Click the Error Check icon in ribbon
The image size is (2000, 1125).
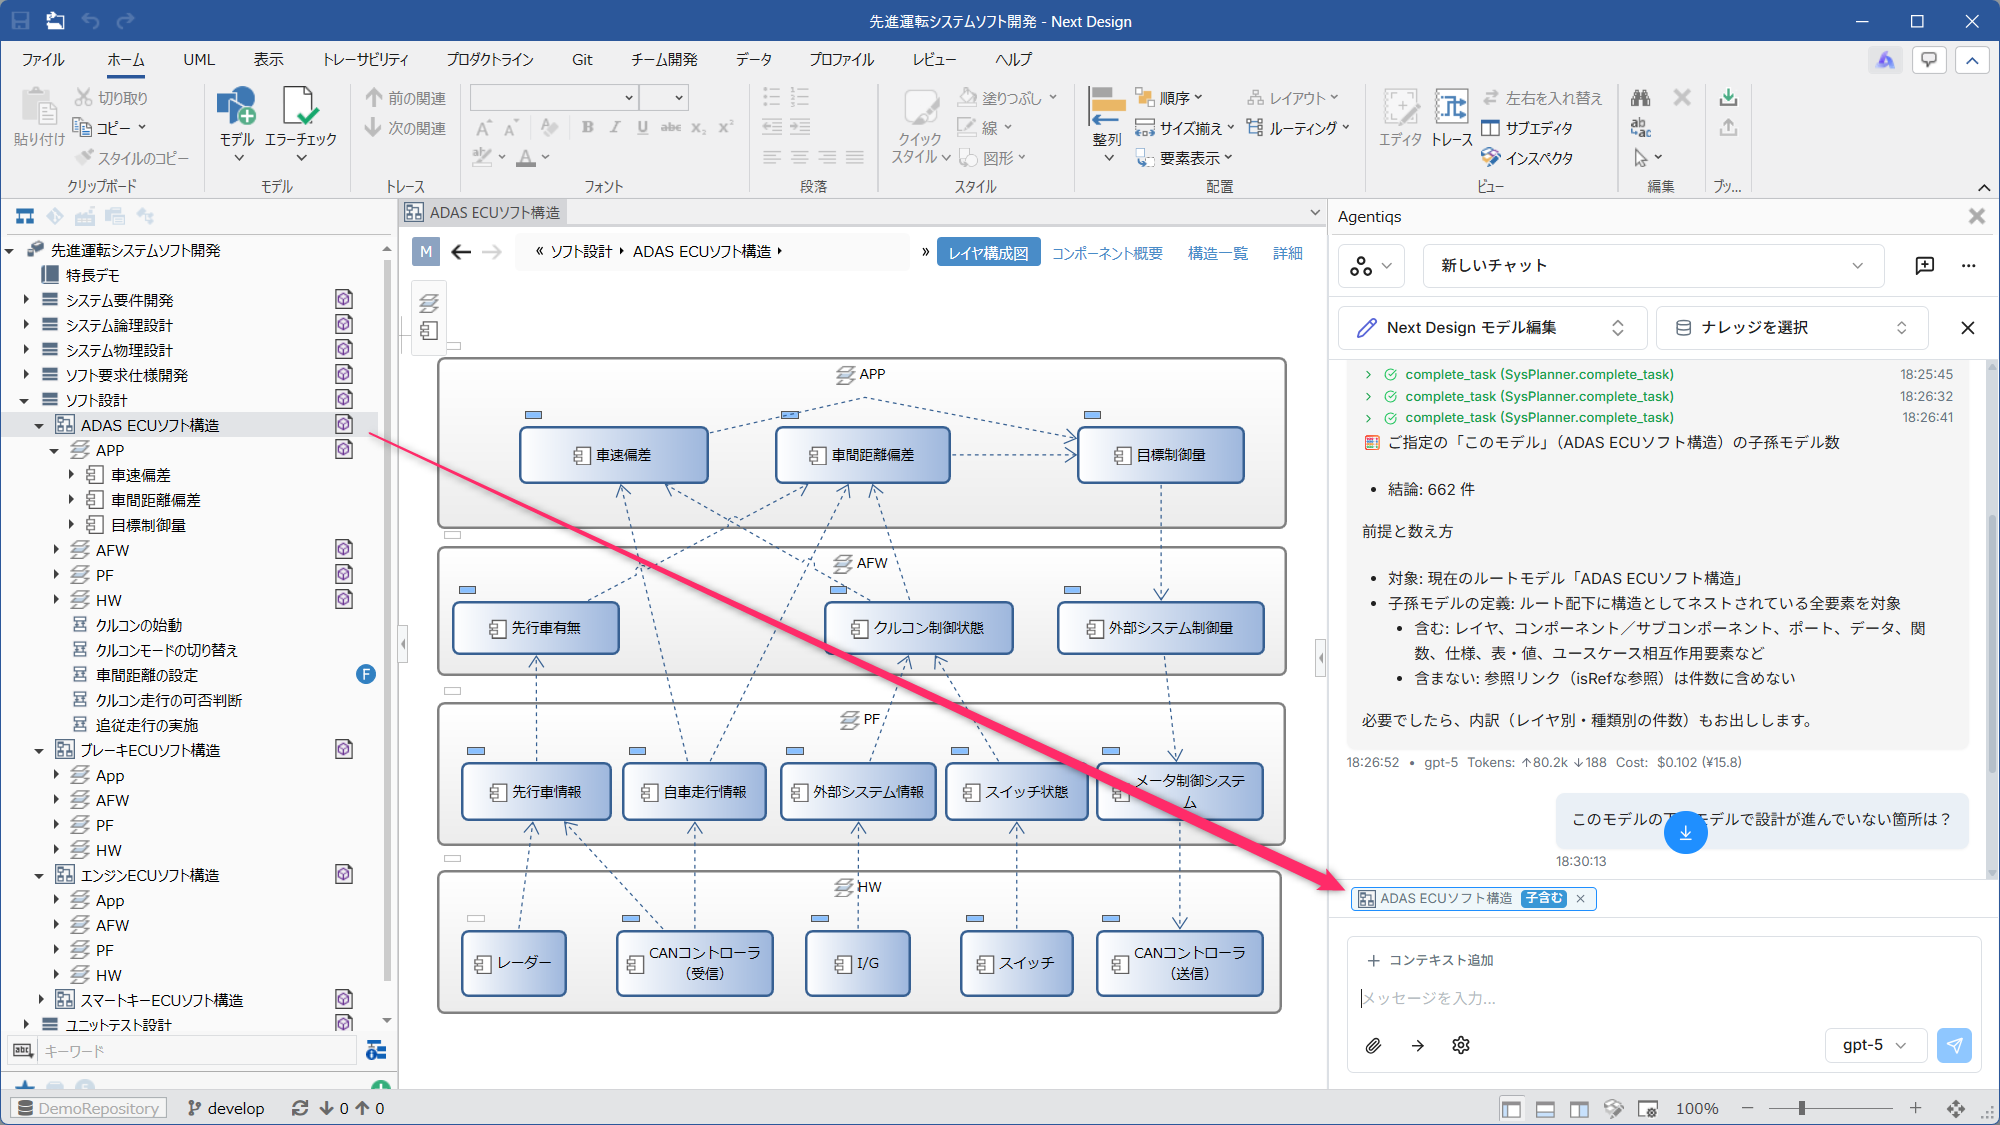[x=300, y=108]
